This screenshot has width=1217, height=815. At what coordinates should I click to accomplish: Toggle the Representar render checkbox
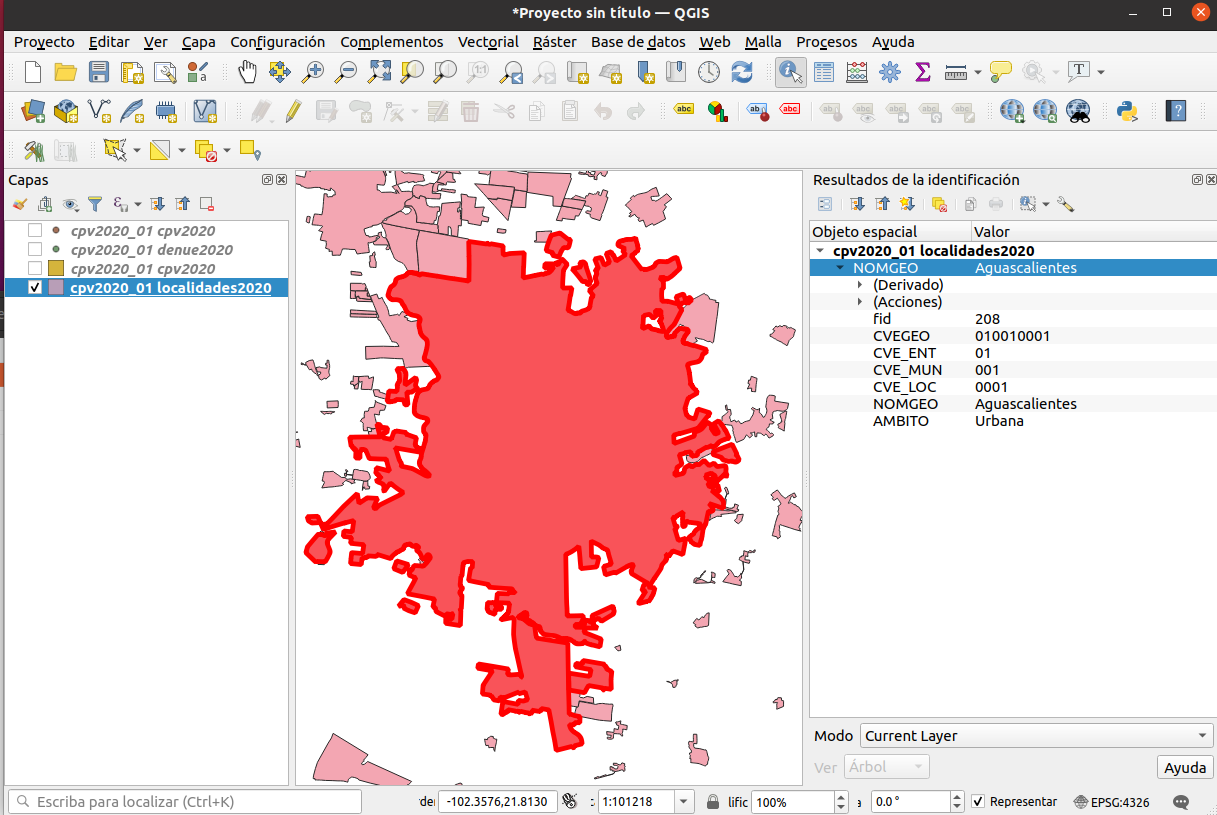click(978, 802)
